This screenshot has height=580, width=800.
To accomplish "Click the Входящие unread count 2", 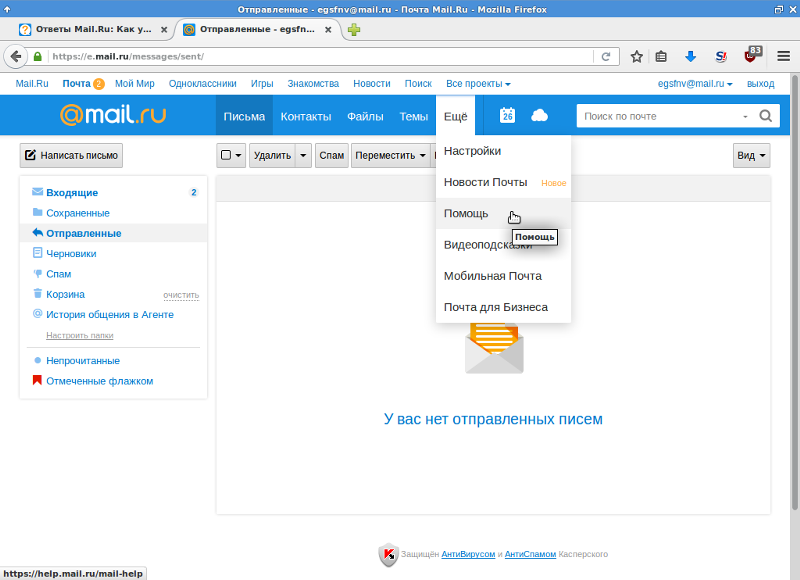I will [x=193, y=192].
